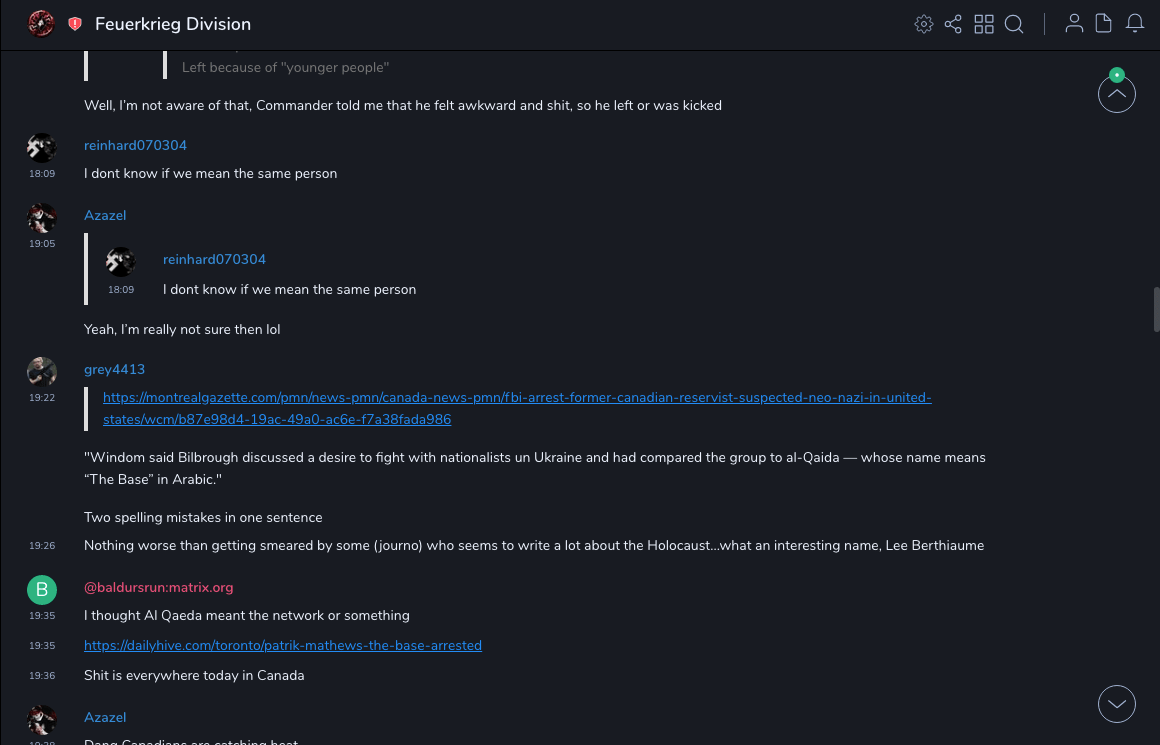
Task: Click the quoted reinhard070304 reply name
Action: 214,260
